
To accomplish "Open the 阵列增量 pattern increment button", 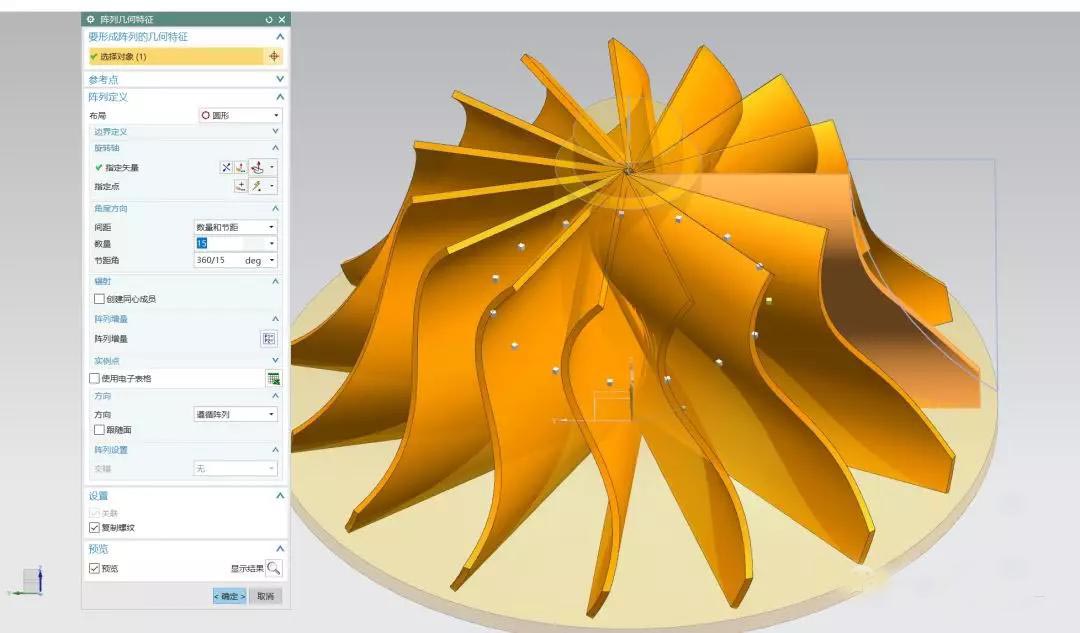I will pos(269,338).
